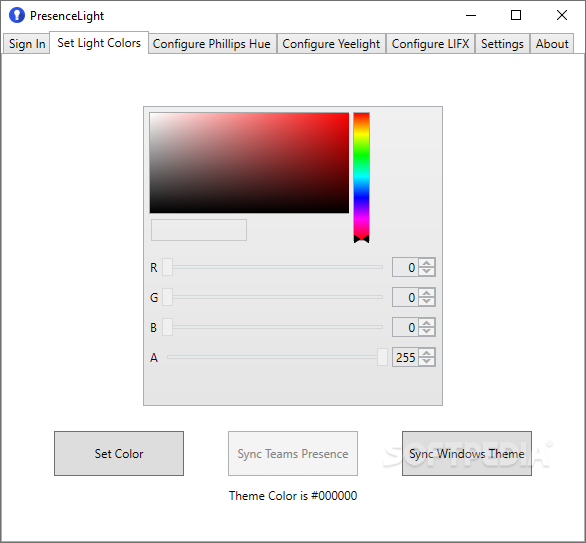Select the Set Light Colors tab

(x=99, y=43)
